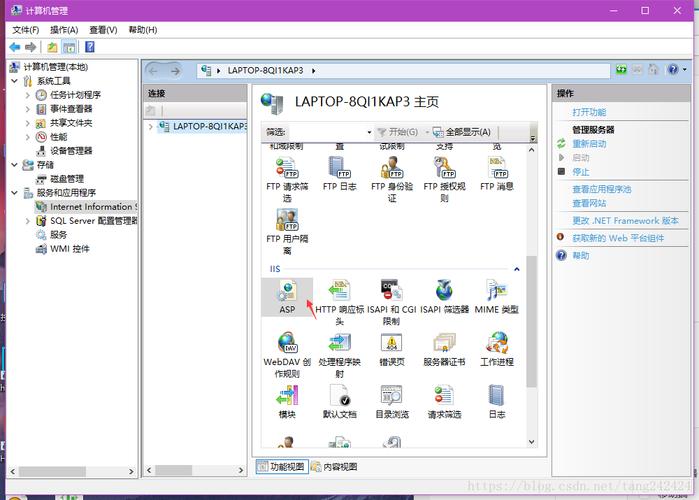Click the toolbar help icon
The width and height of the screenshot is (699, 500).
click(x=90, y=47)
